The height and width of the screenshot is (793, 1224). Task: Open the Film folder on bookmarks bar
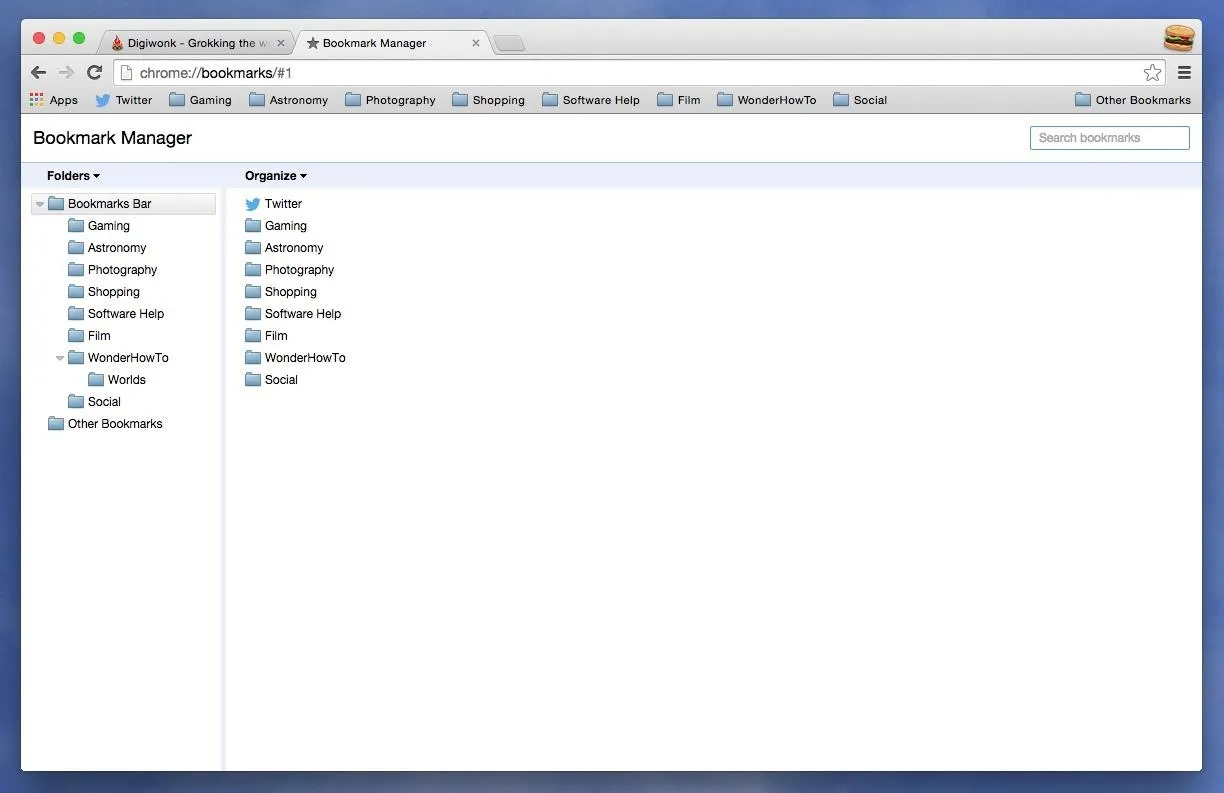pyautogui.click(x=678, y=100)
